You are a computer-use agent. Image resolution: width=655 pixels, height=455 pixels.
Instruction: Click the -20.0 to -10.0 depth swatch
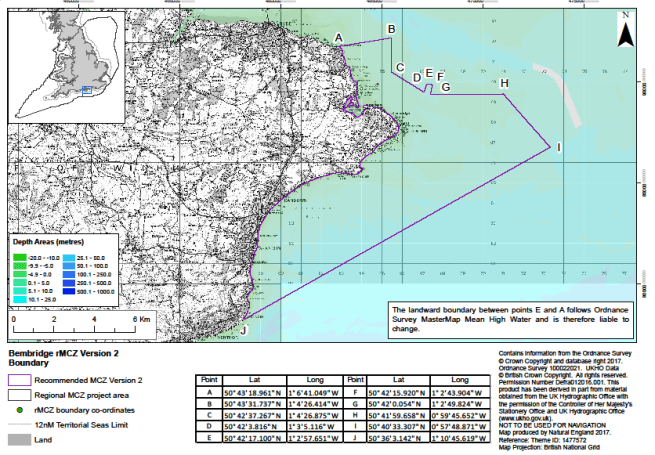[20, 256]
